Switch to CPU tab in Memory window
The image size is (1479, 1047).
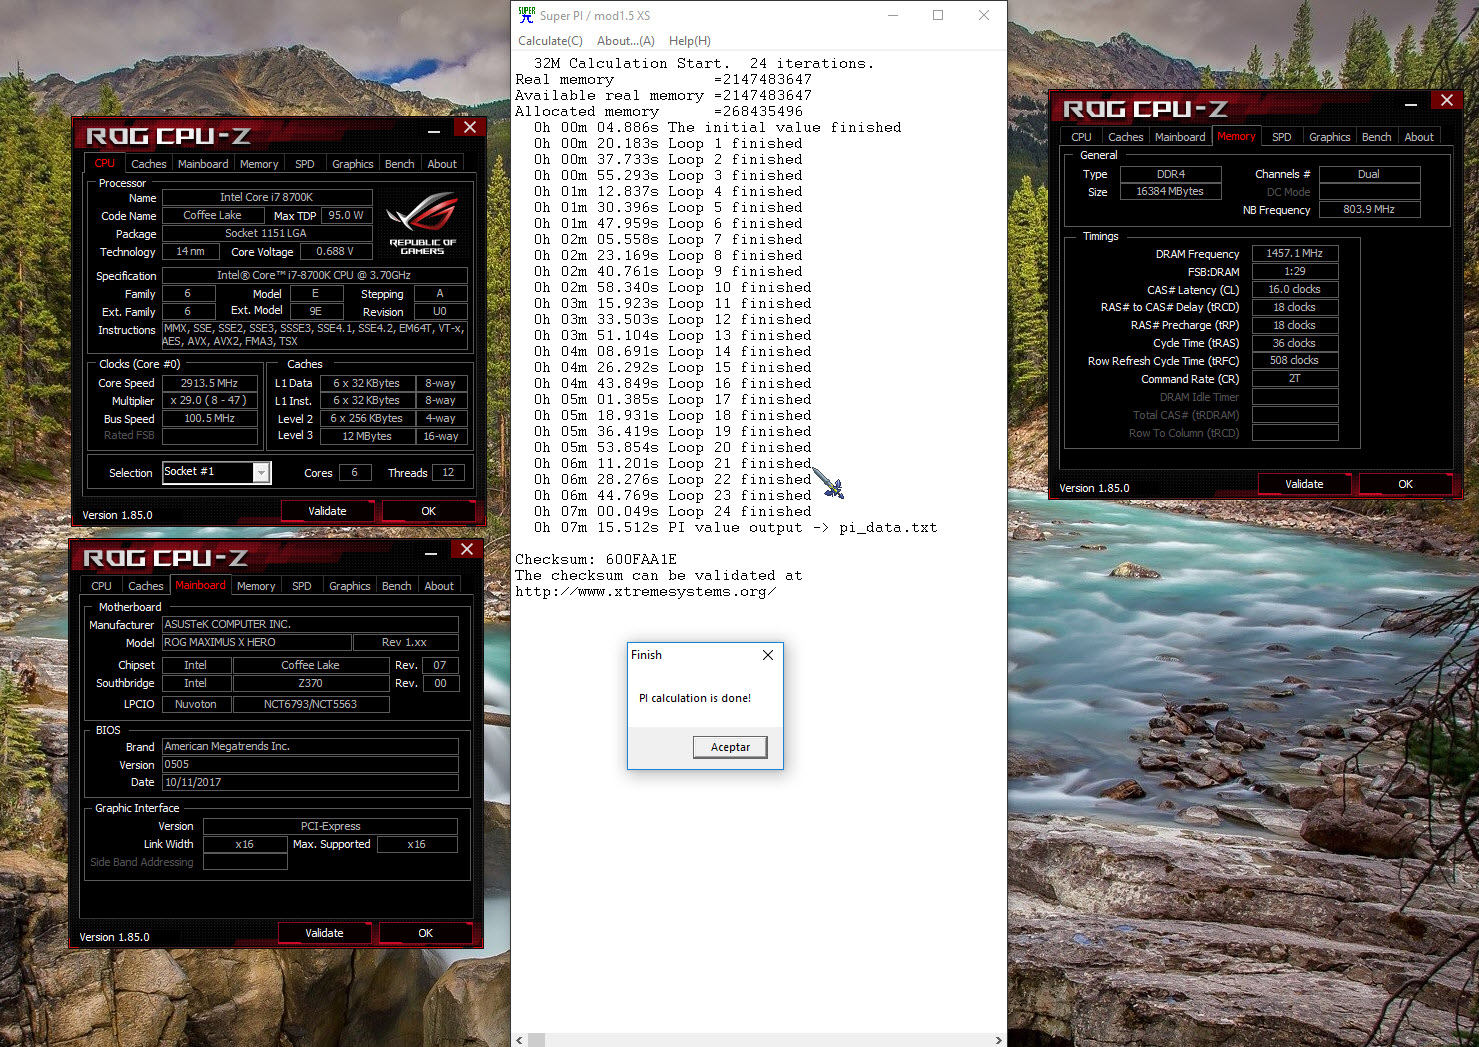click(1081, 137)
